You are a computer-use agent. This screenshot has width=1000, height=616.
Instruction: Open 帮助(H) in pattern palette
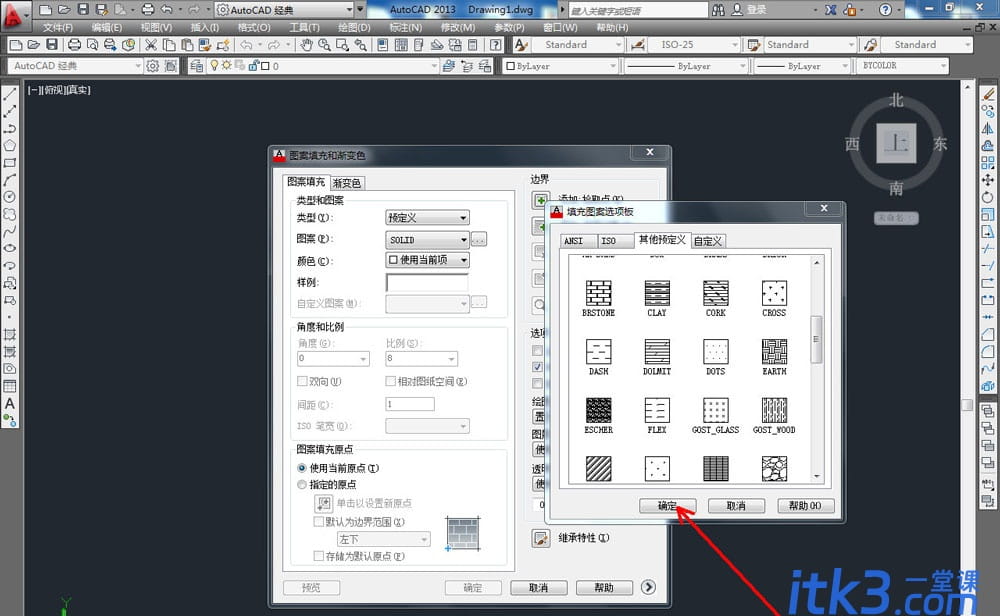(805, 506)
